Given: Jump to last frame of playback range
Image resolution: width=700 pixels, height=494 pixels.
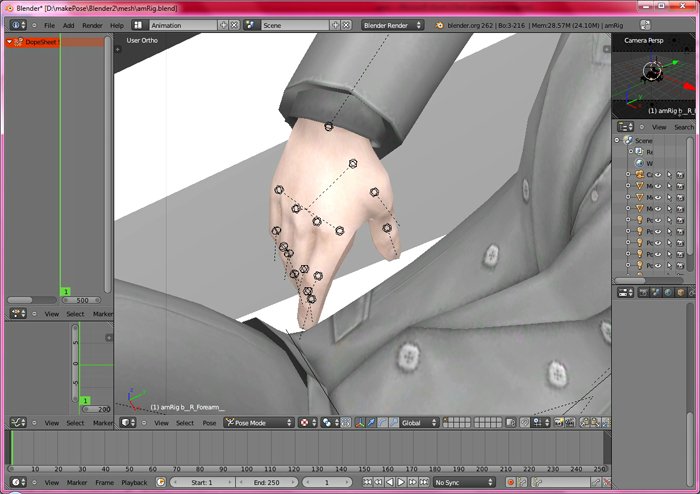Looking at the screenshot, I should click(x=424, y=482).
